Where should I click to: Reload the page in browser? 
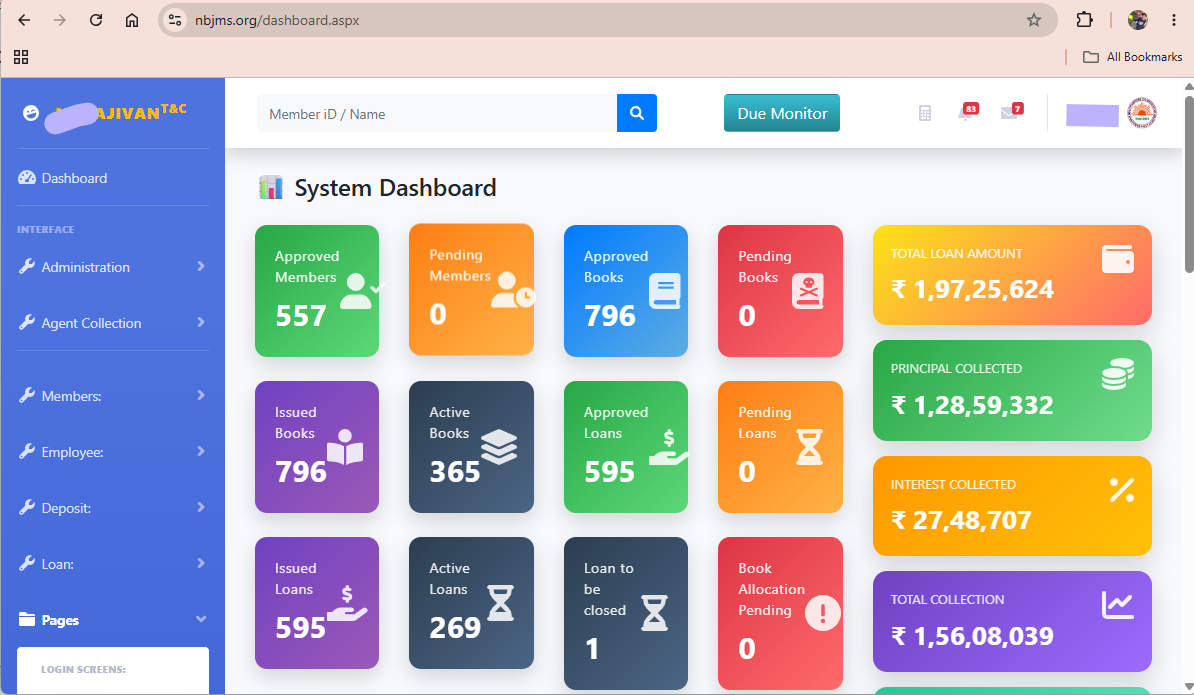point(96,20)
